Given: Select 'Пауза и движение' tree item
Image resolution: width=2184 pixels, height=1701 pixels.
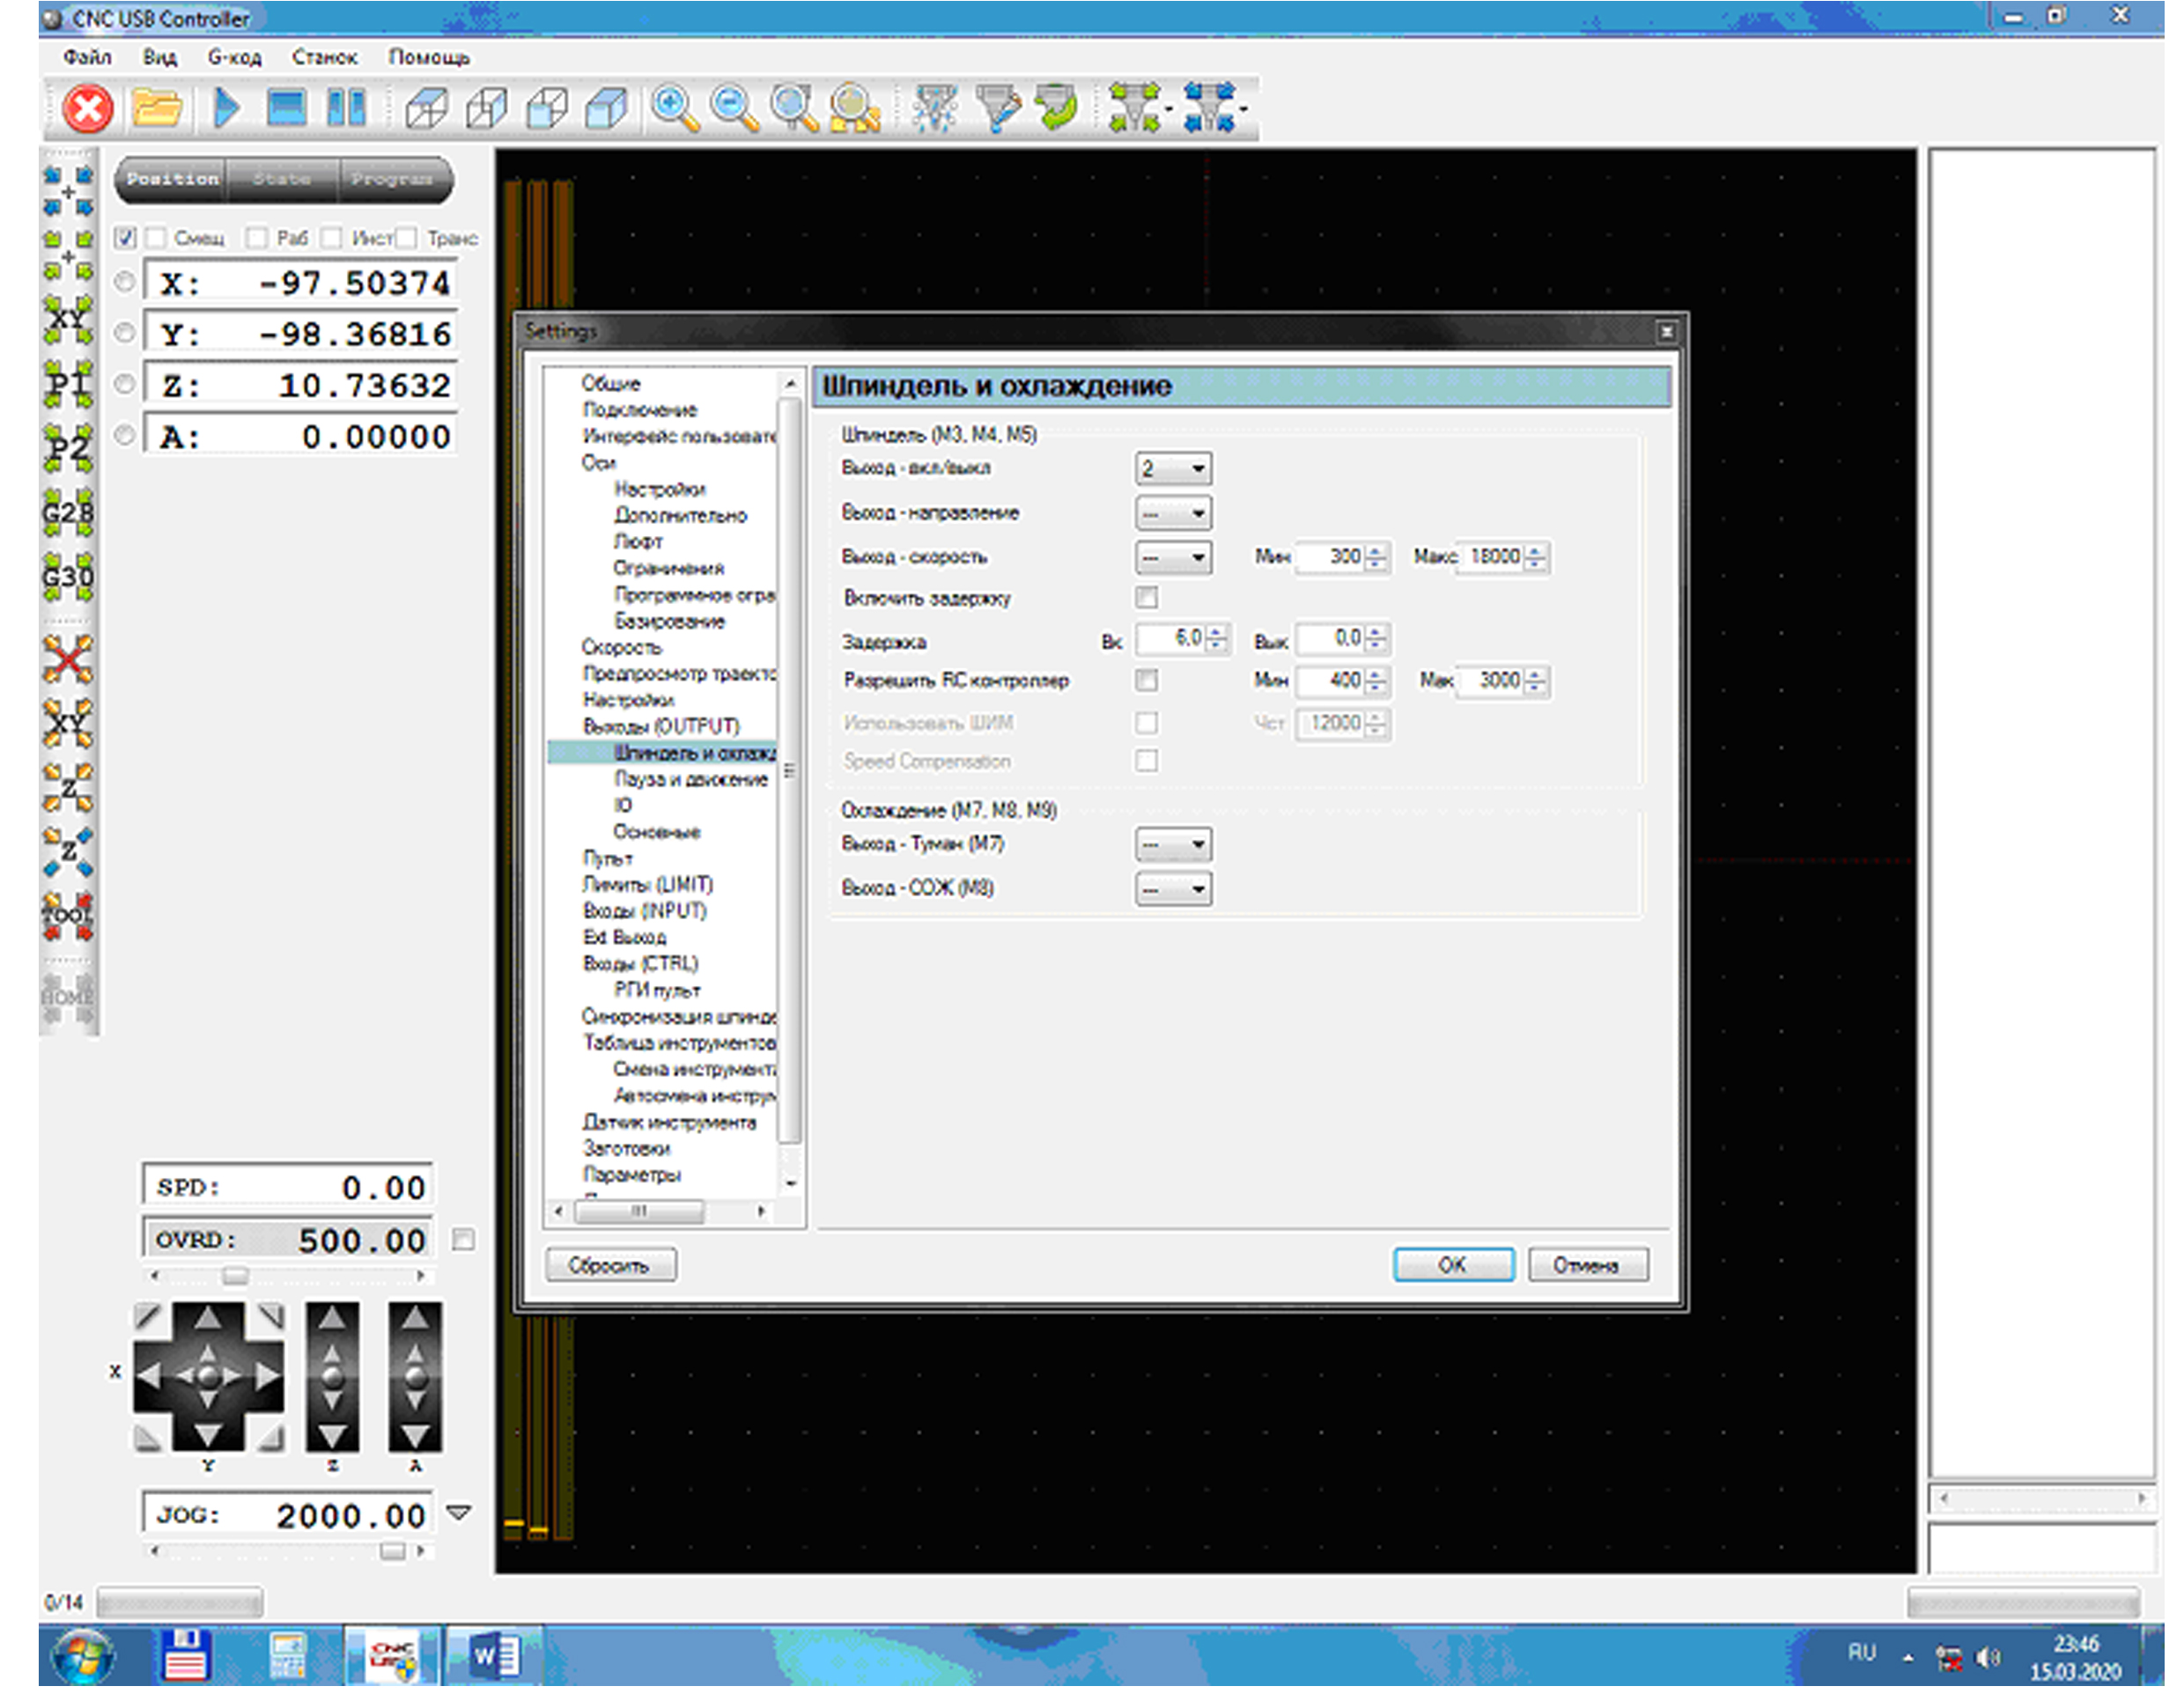Looking at the screenshot, I should click(x=690, y=779).
